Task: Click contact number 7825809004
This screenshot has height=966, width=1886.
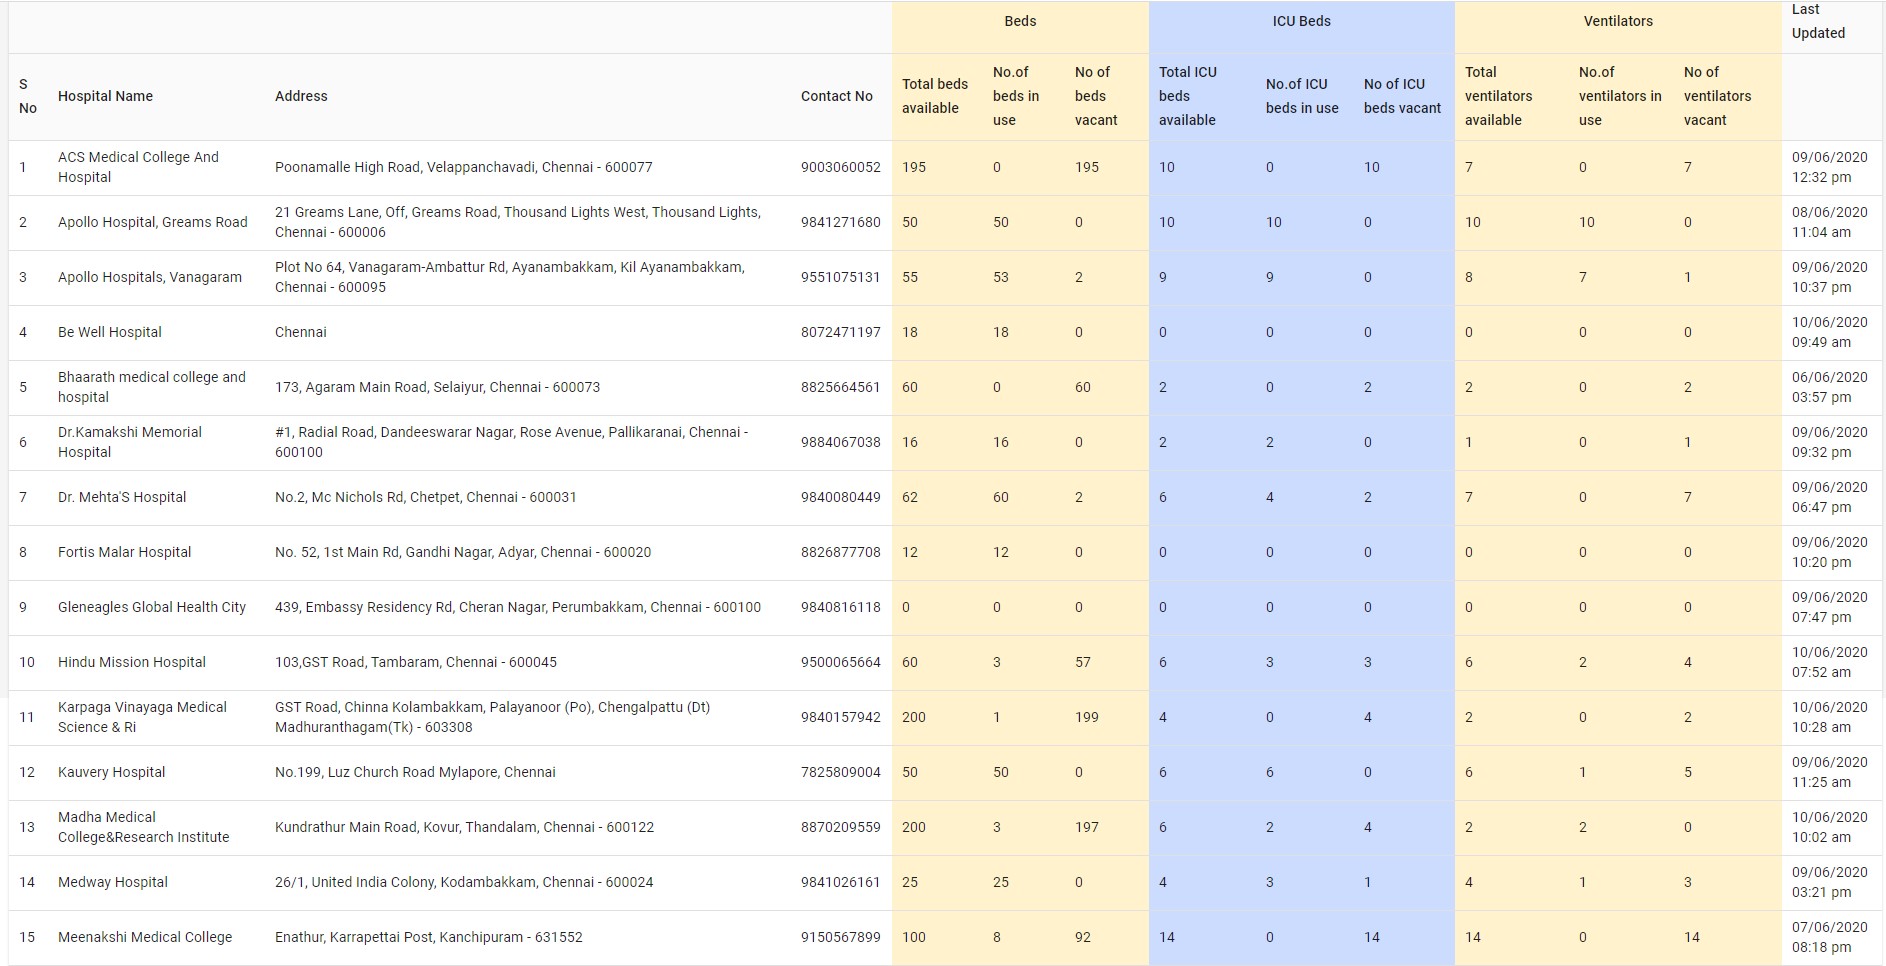Action: point(841,772)
